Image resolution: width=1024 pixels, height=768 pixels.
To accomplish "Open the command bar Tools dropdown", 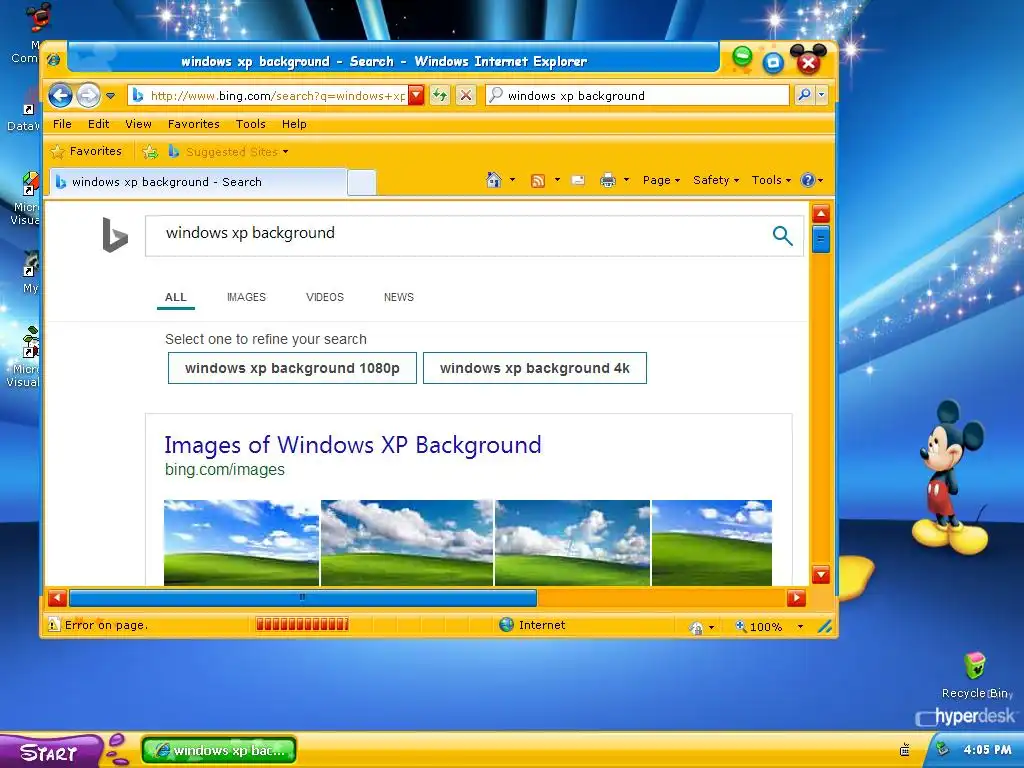I will pos(771,180).
